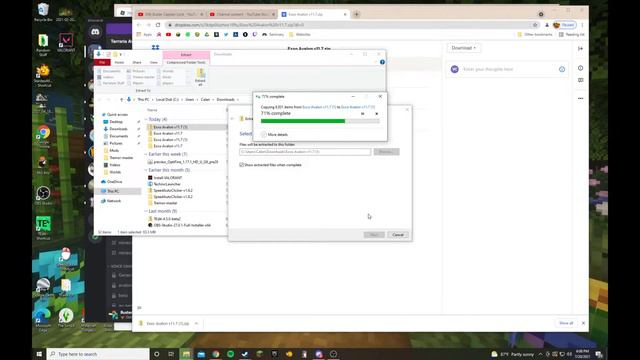Screen dimensions: 640x360
Task: Open Dropbox Download dropdown
Action: tap(463, 48)
